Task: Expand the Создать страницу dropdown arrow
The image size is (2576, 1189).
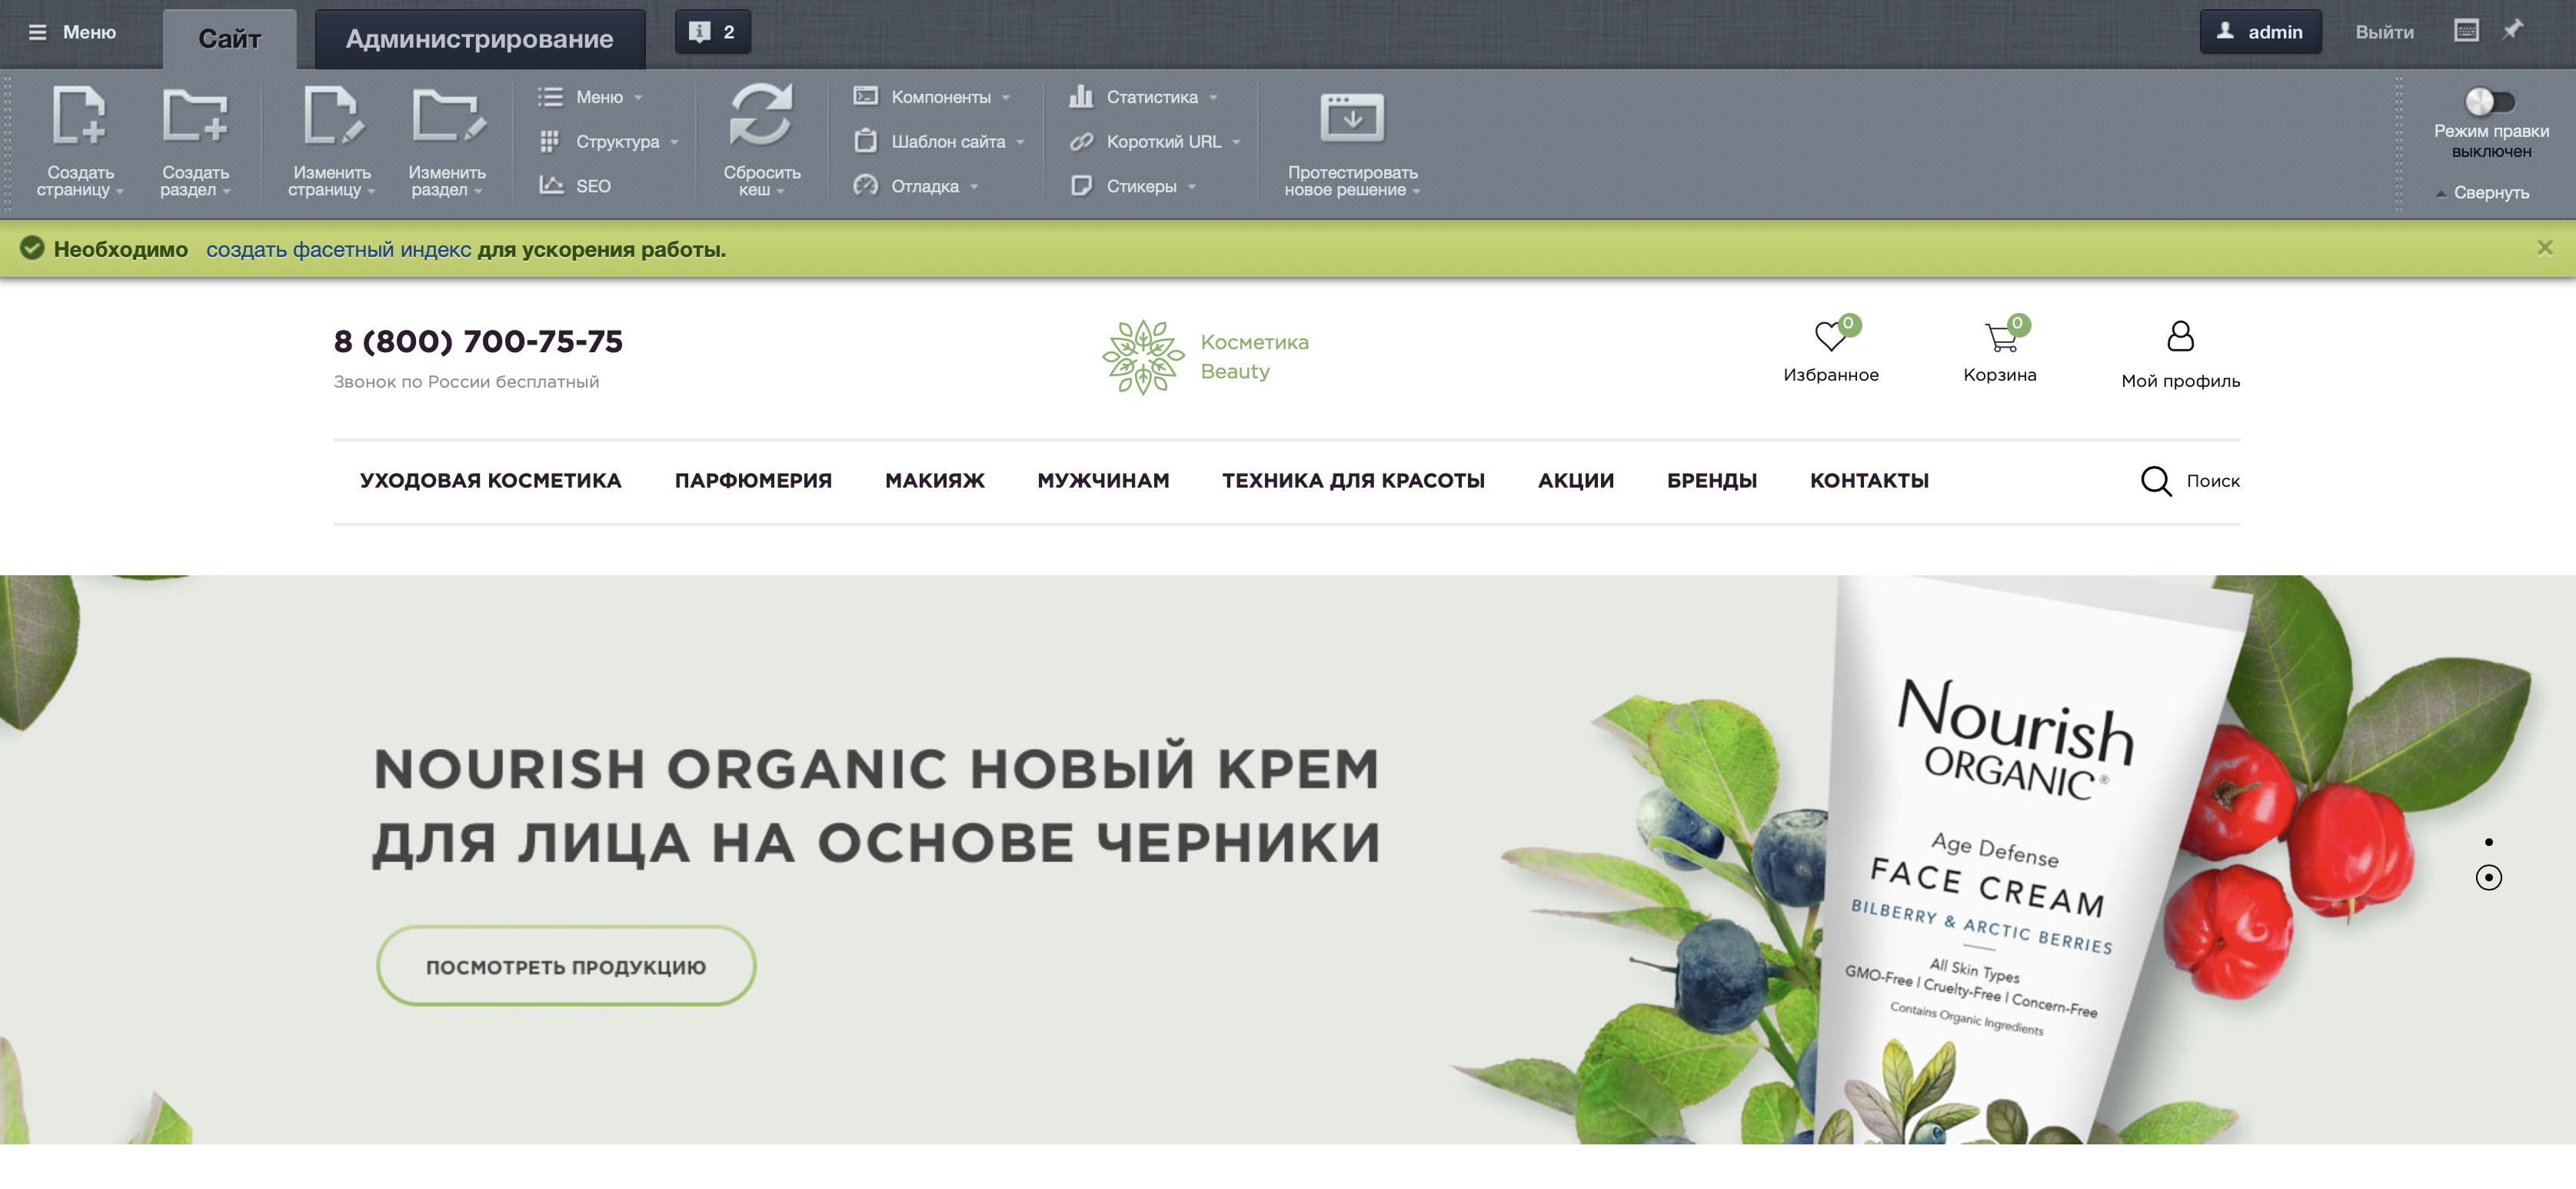Action: 120,191
